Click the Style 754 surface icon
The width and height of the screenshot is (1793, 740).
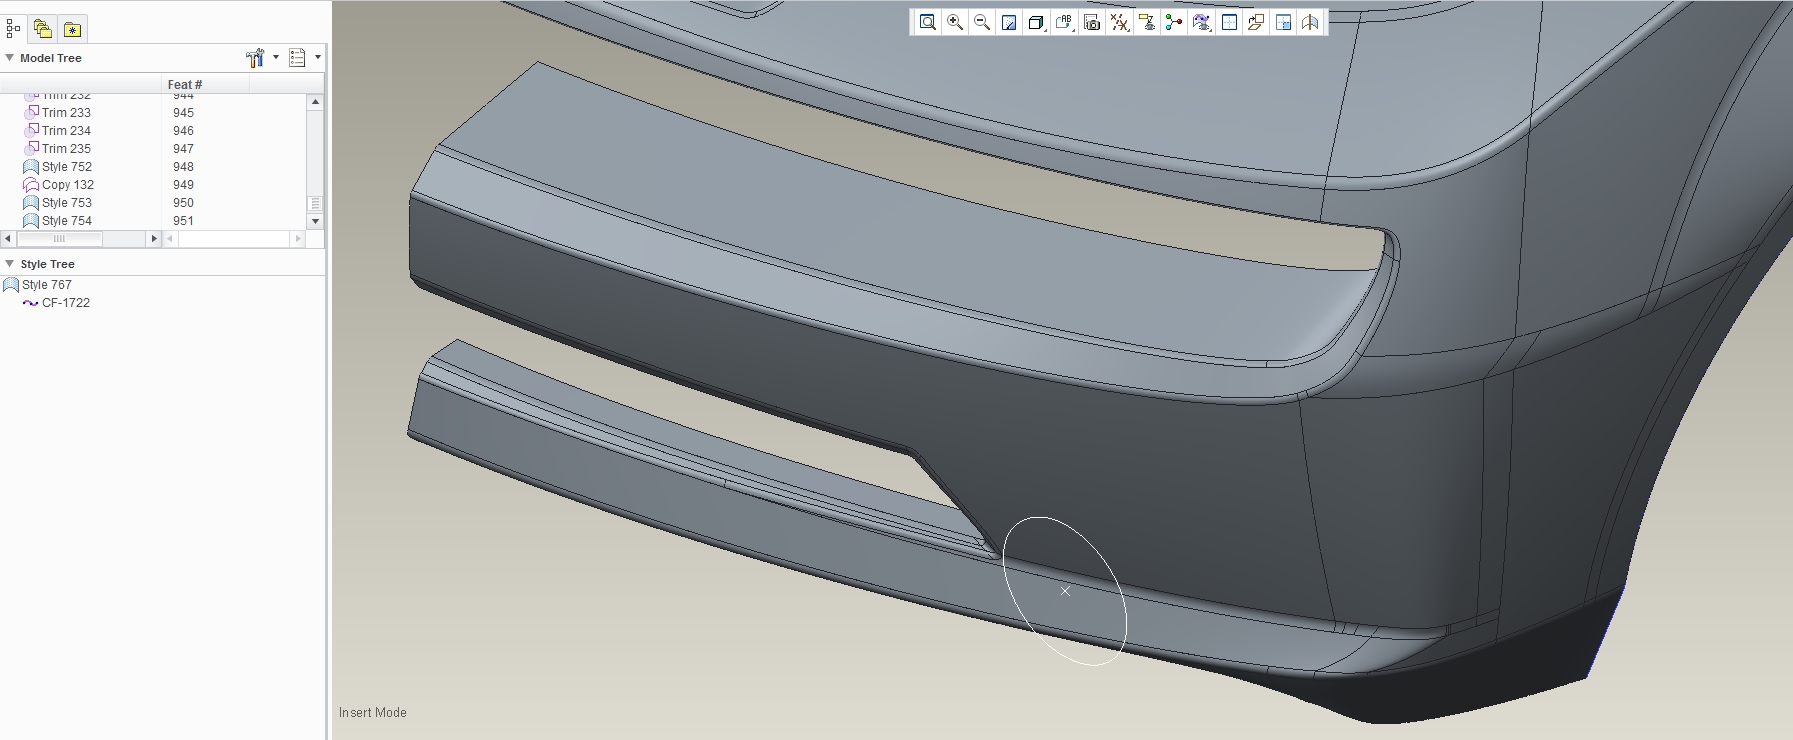tap(31, 221)
